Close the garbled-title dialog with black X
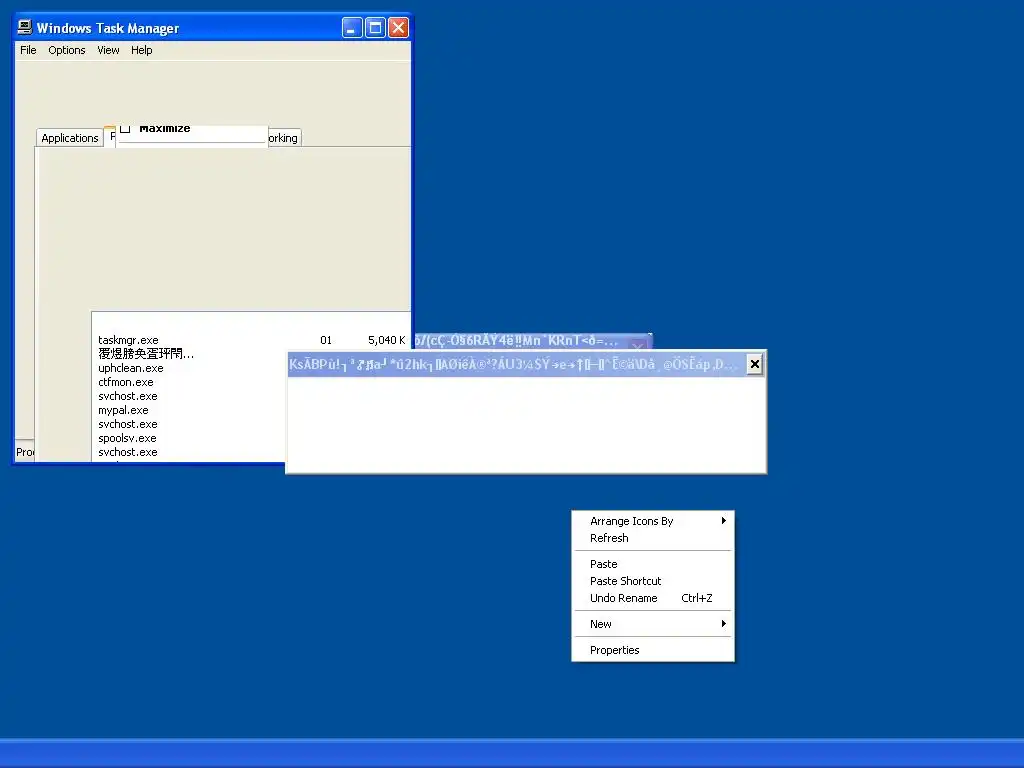Screen dimensions: 1024x768 [x=754, y=364]
